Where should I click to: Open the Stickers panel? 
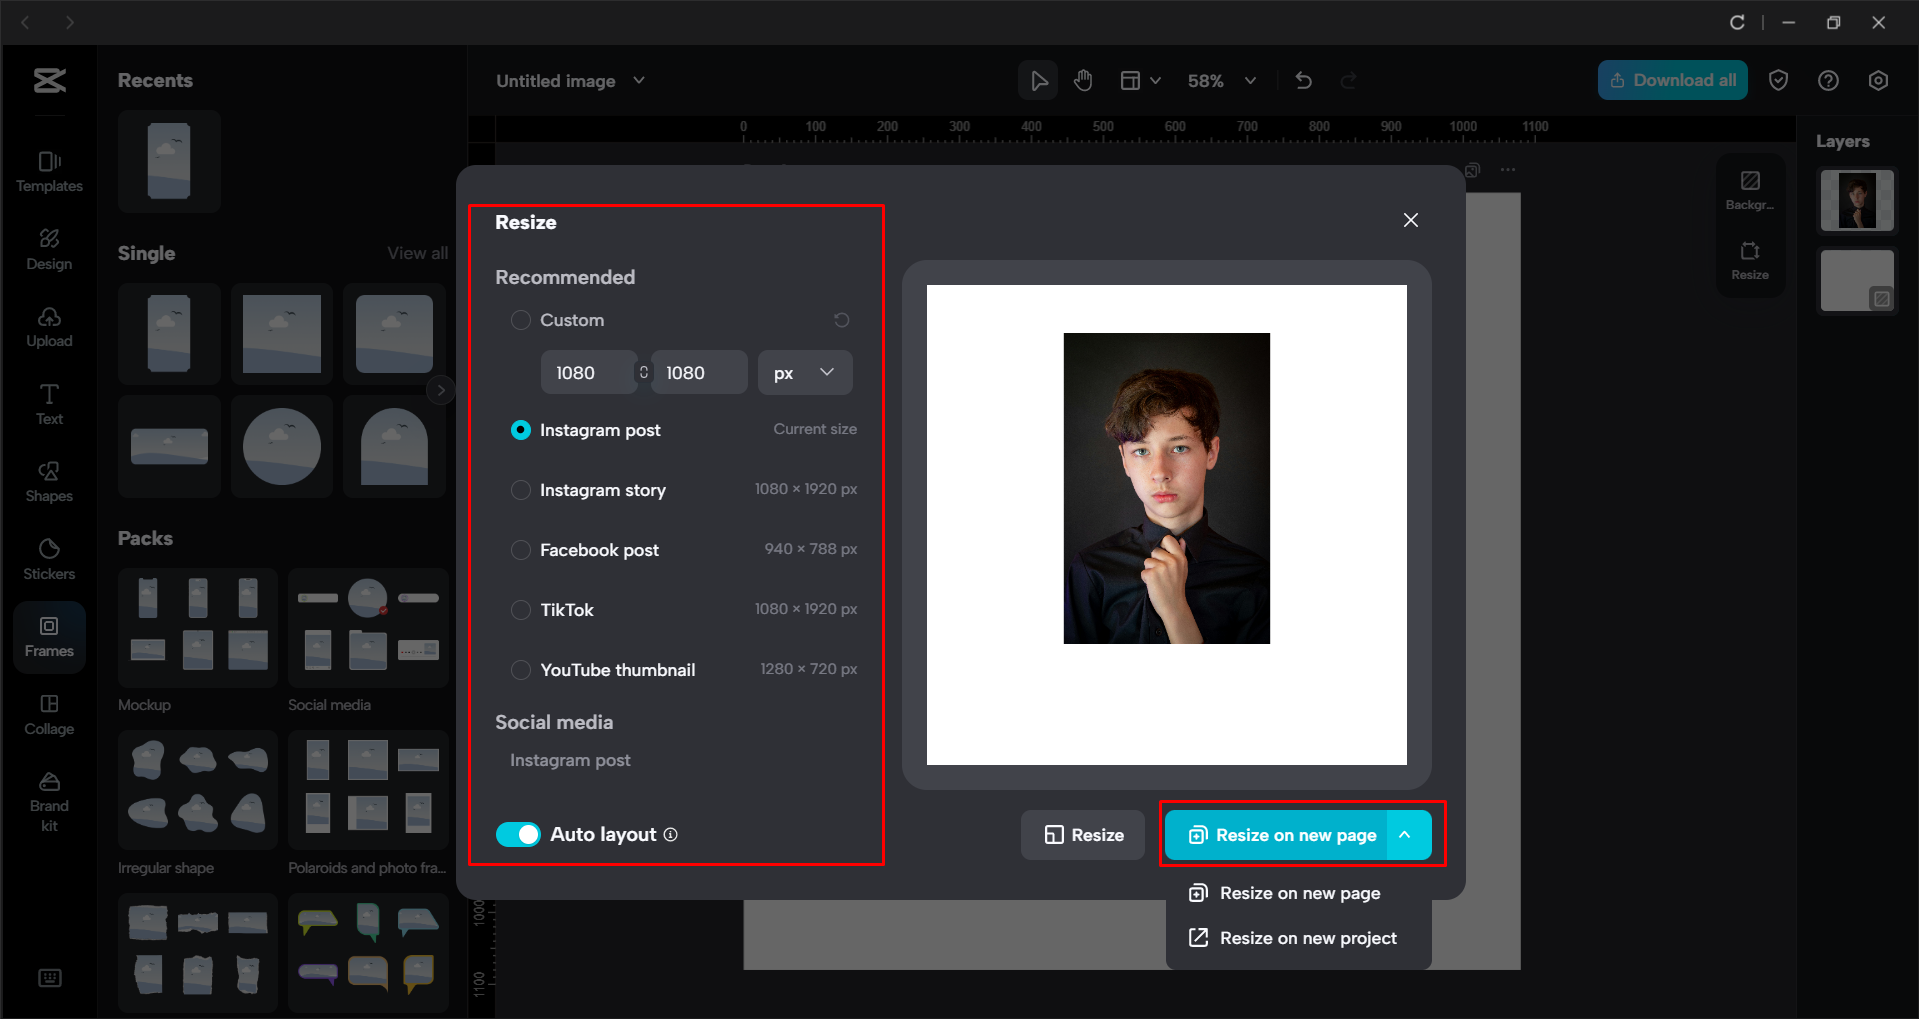coord(48,558)
